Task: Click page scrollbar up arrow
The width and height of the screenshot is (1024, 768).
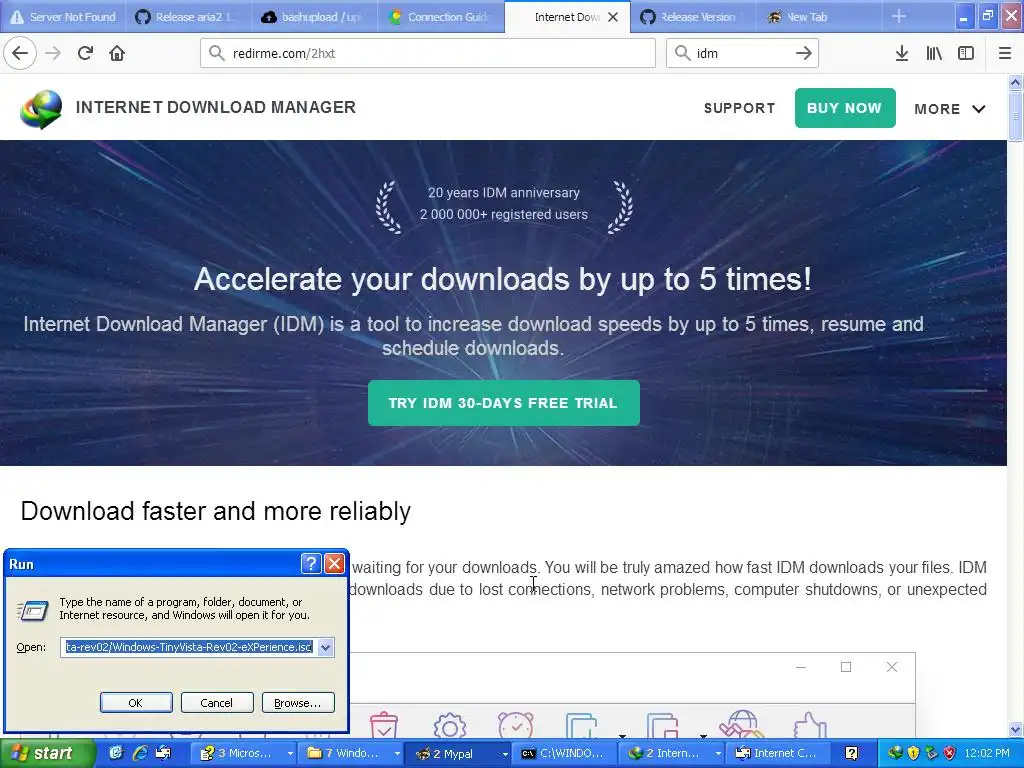Action: tap(1015, 82)
